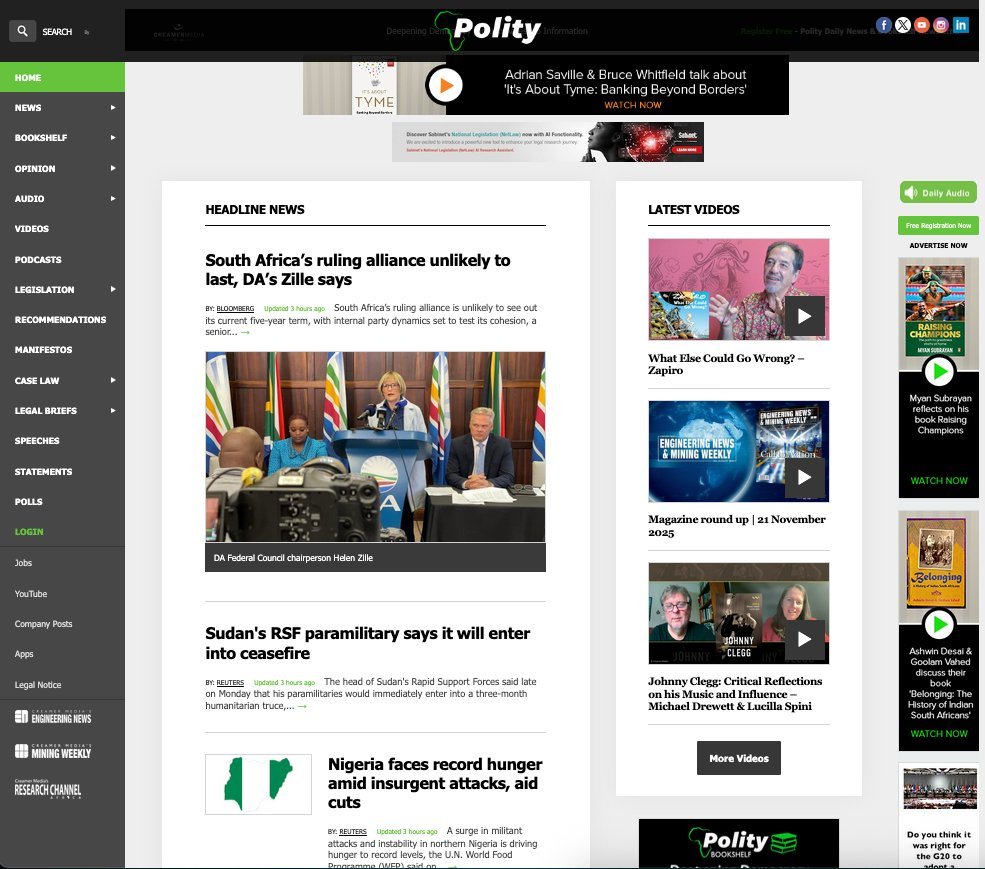Play the Johnny Clegg video
985x869 pixels.
point(804,640)
